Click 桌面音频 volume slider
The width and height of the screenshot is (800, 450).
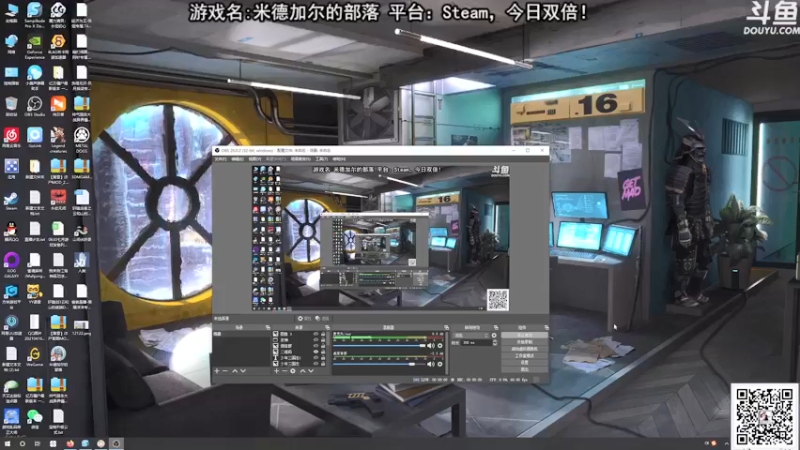pyautogui.click(x=380, y=364)
